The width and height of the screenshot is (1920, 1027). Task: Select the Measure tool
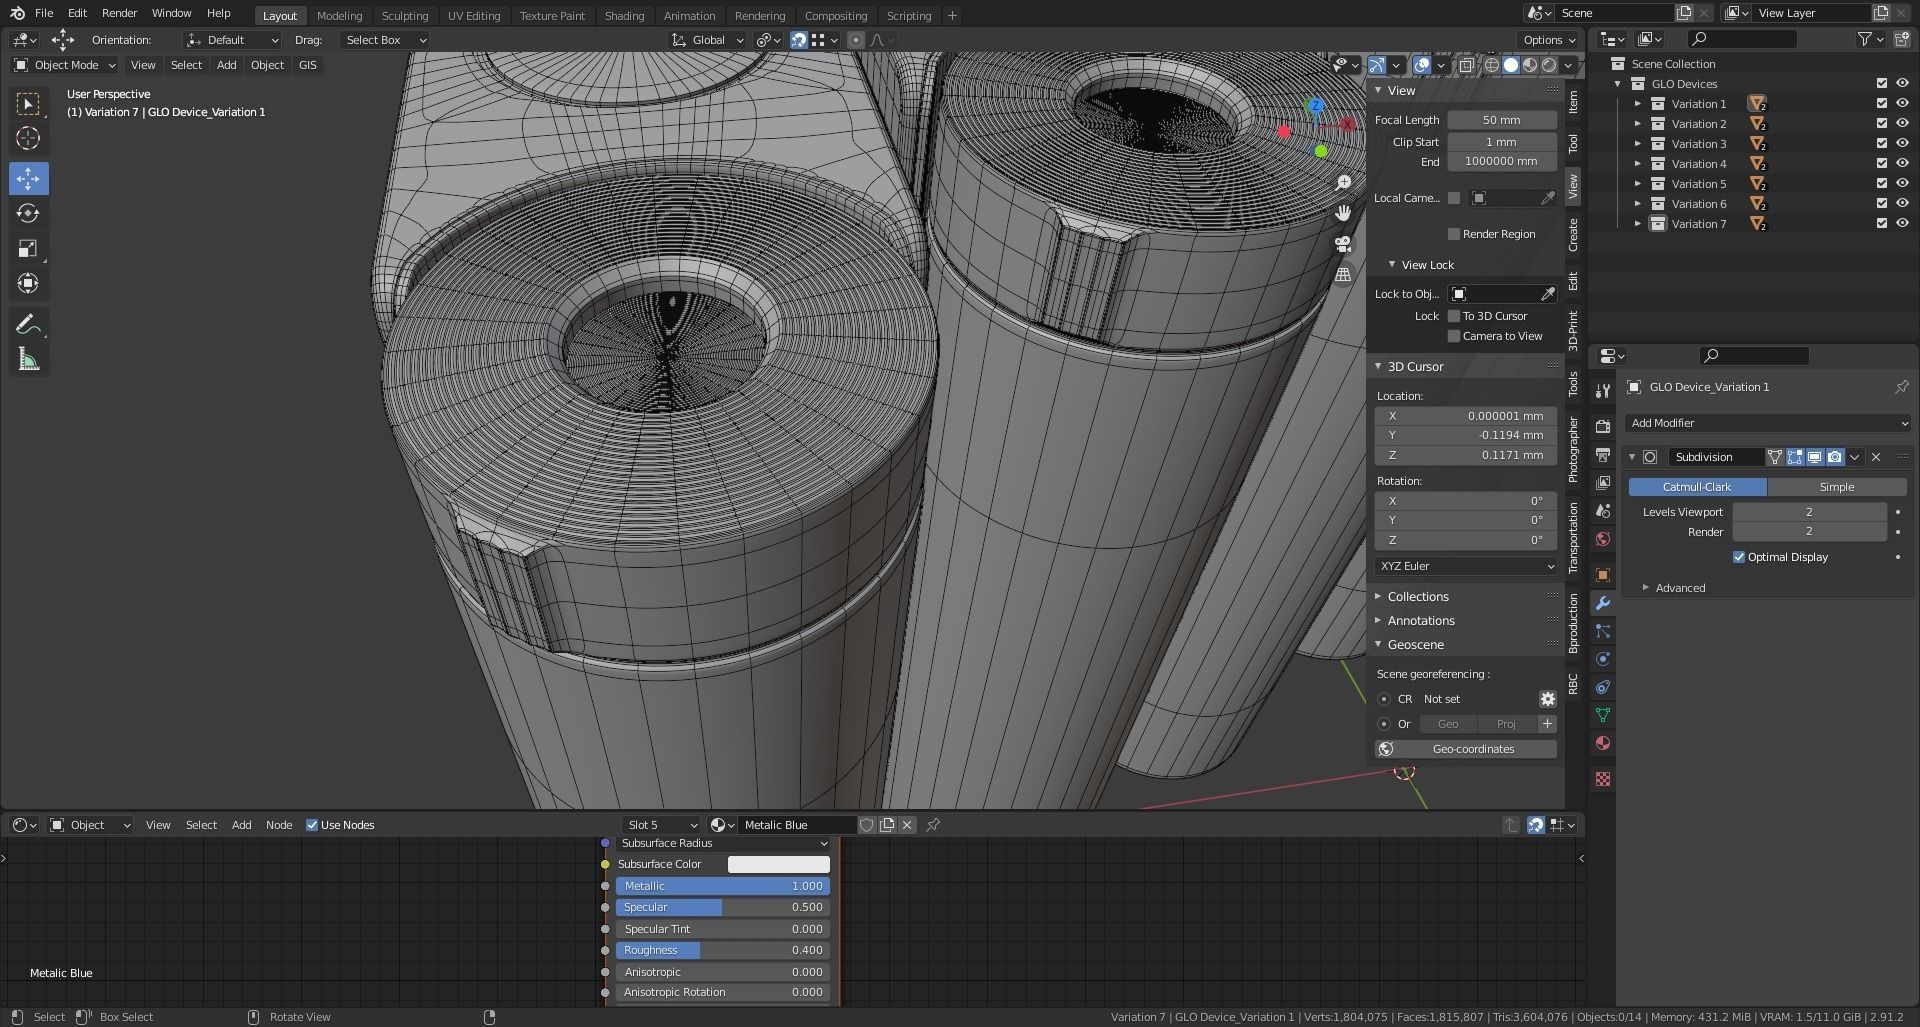click(28, 359)
